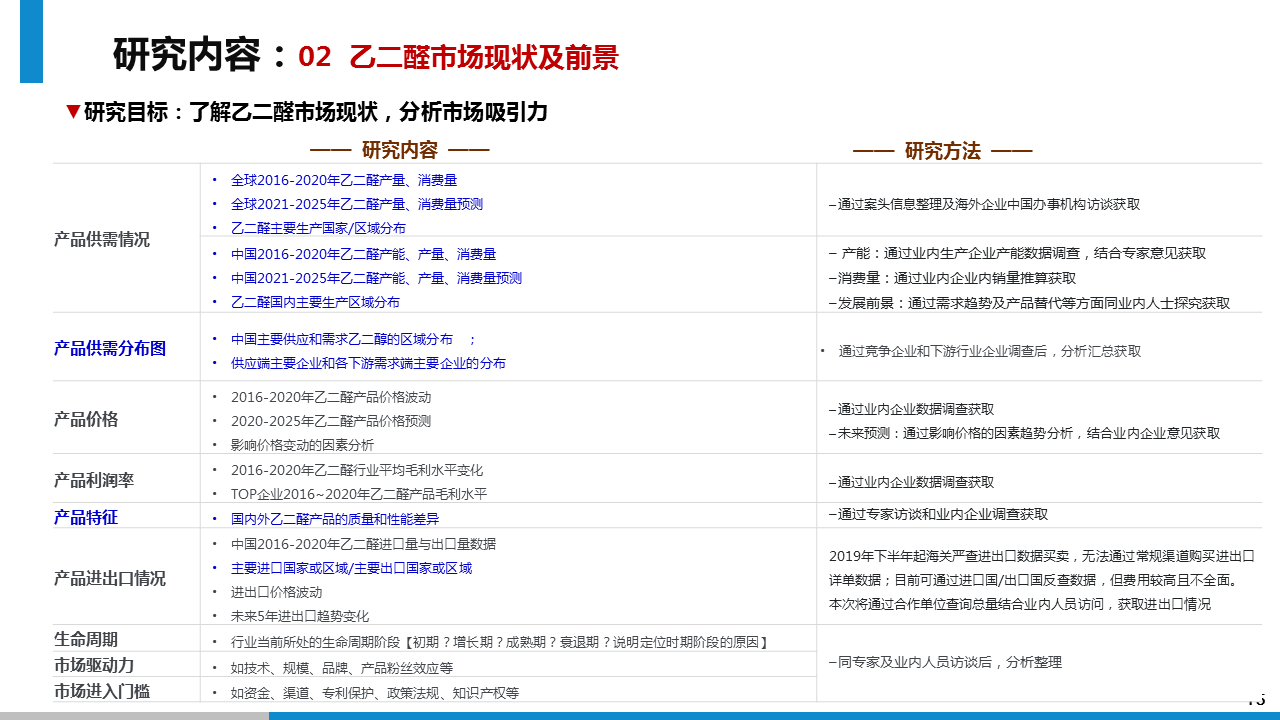Click the 影响价格变动的因素分析 bullet
Viewport: 1280px width, 720px height.
click(302, 445)
